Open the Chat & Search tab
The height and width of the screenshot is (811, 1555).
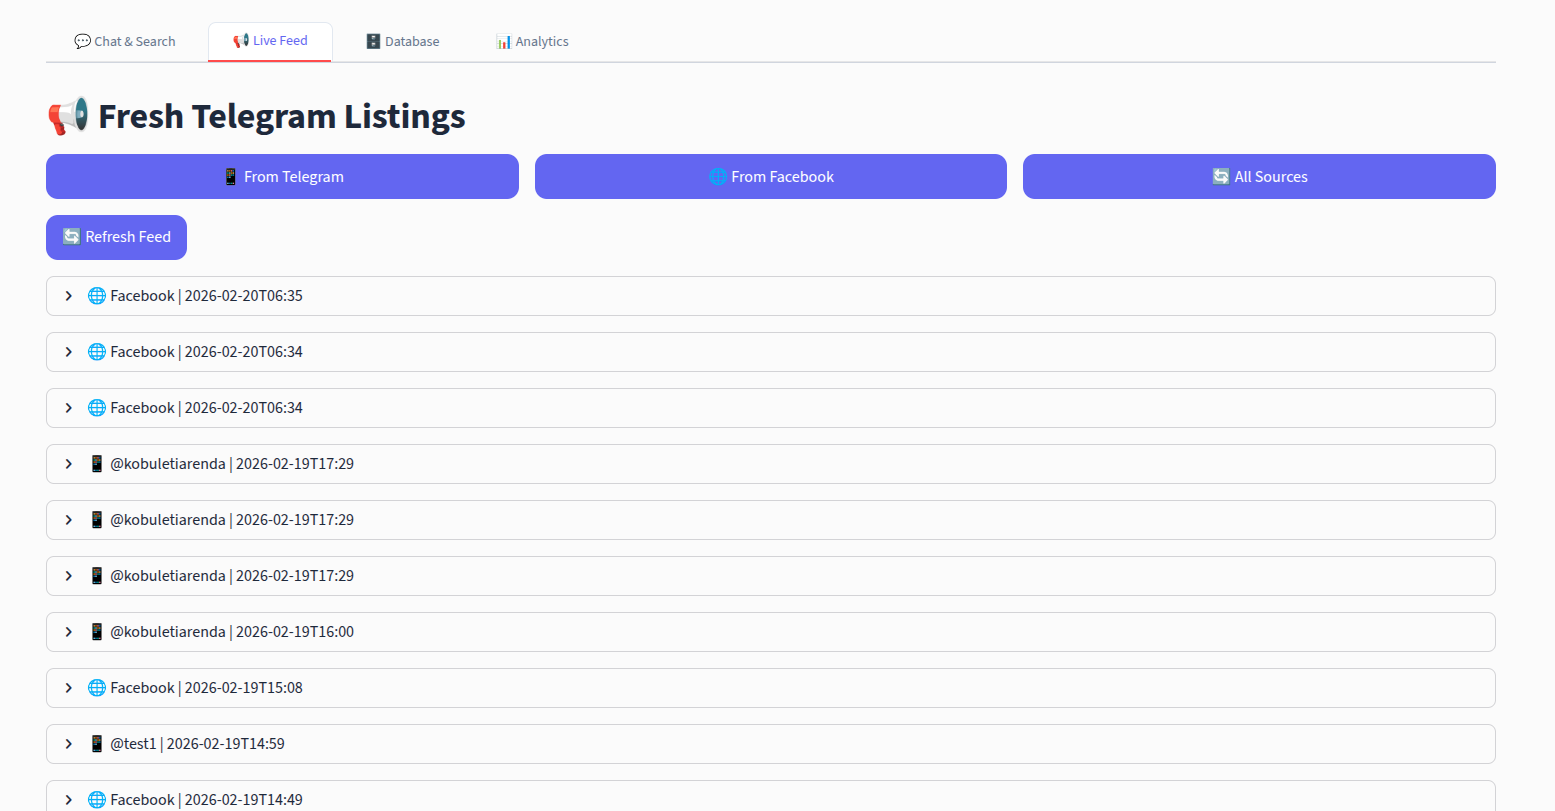click(x=125, y=41)
